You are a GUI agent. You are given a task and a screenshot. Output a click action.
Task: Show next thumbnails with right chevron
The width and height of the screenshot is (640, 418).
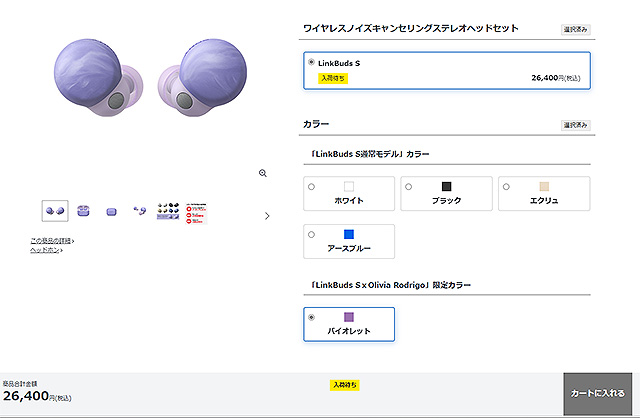tap(267, 216)
